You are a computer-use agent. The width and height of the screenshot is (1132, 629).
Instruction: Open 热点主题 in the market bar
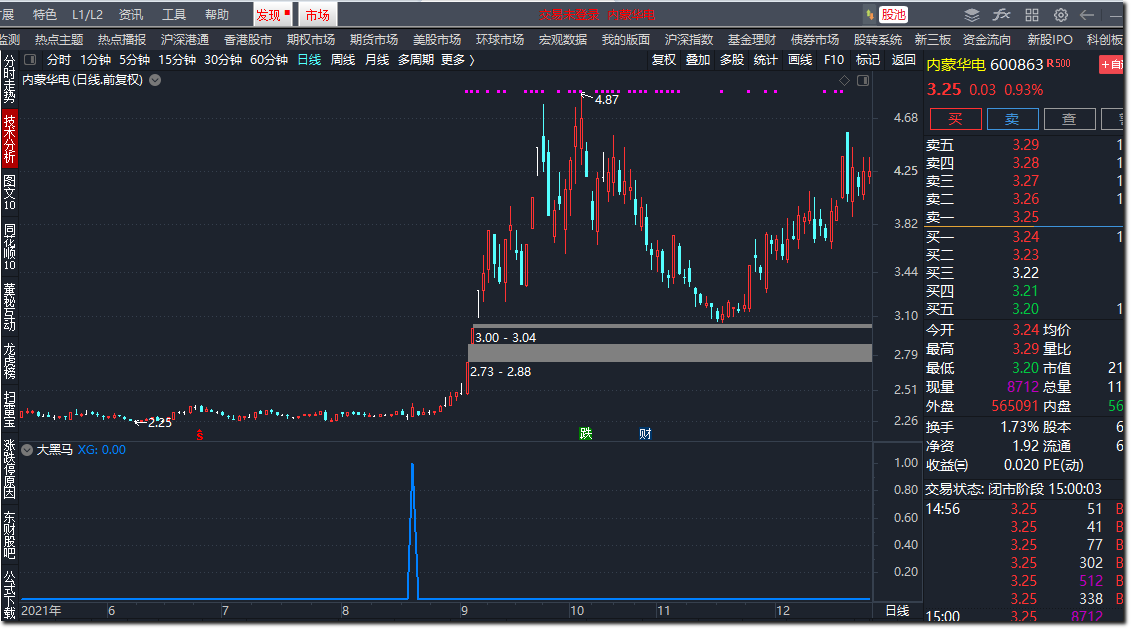[x=59, y=40]
